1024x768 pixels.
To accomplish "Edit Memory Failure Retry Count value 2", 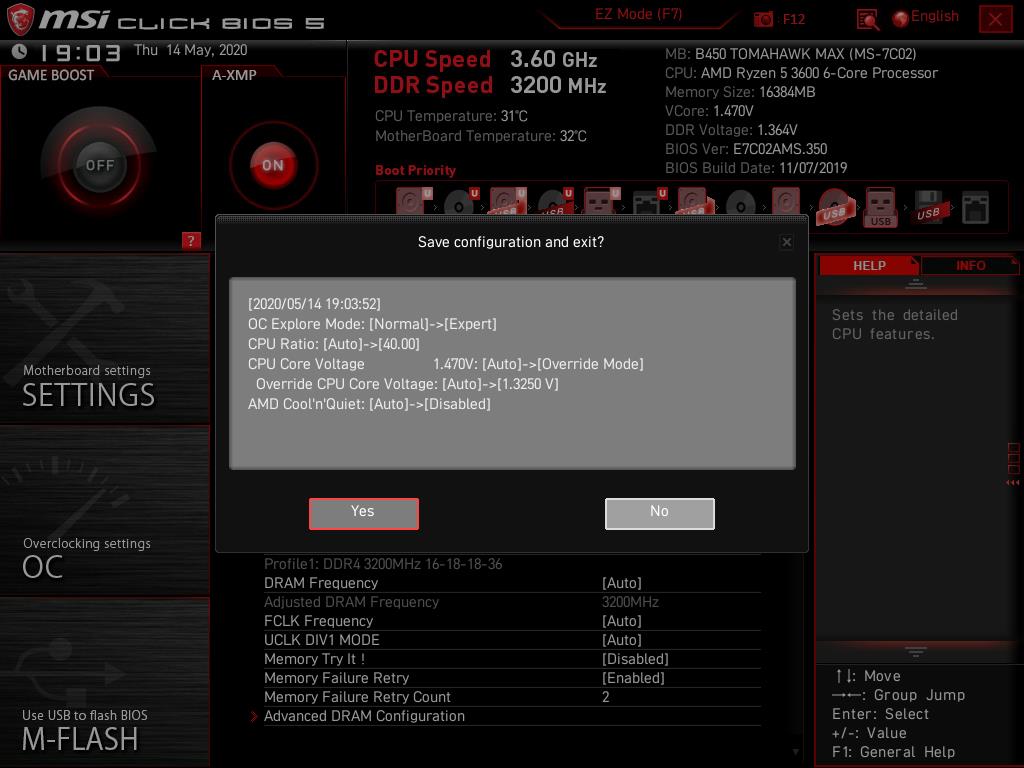I will pyautogui.click(x=512, y=697).
